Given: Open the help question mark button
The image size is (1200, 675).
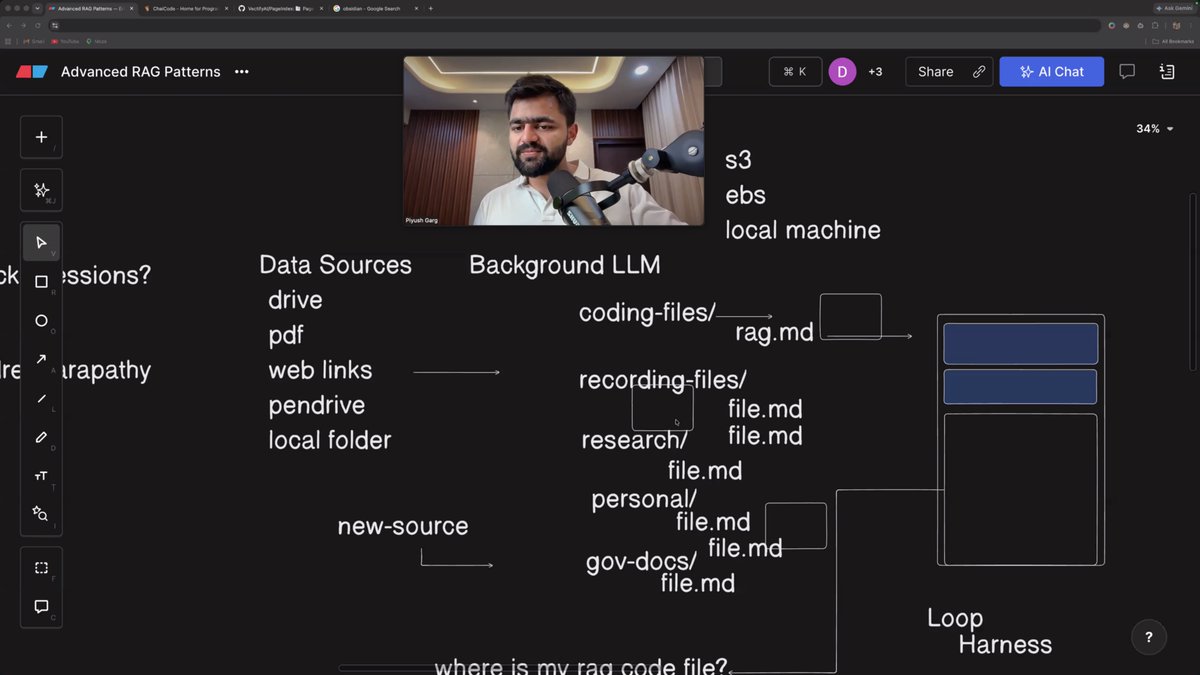Looking at the screenshot, I should (1148, 637).
